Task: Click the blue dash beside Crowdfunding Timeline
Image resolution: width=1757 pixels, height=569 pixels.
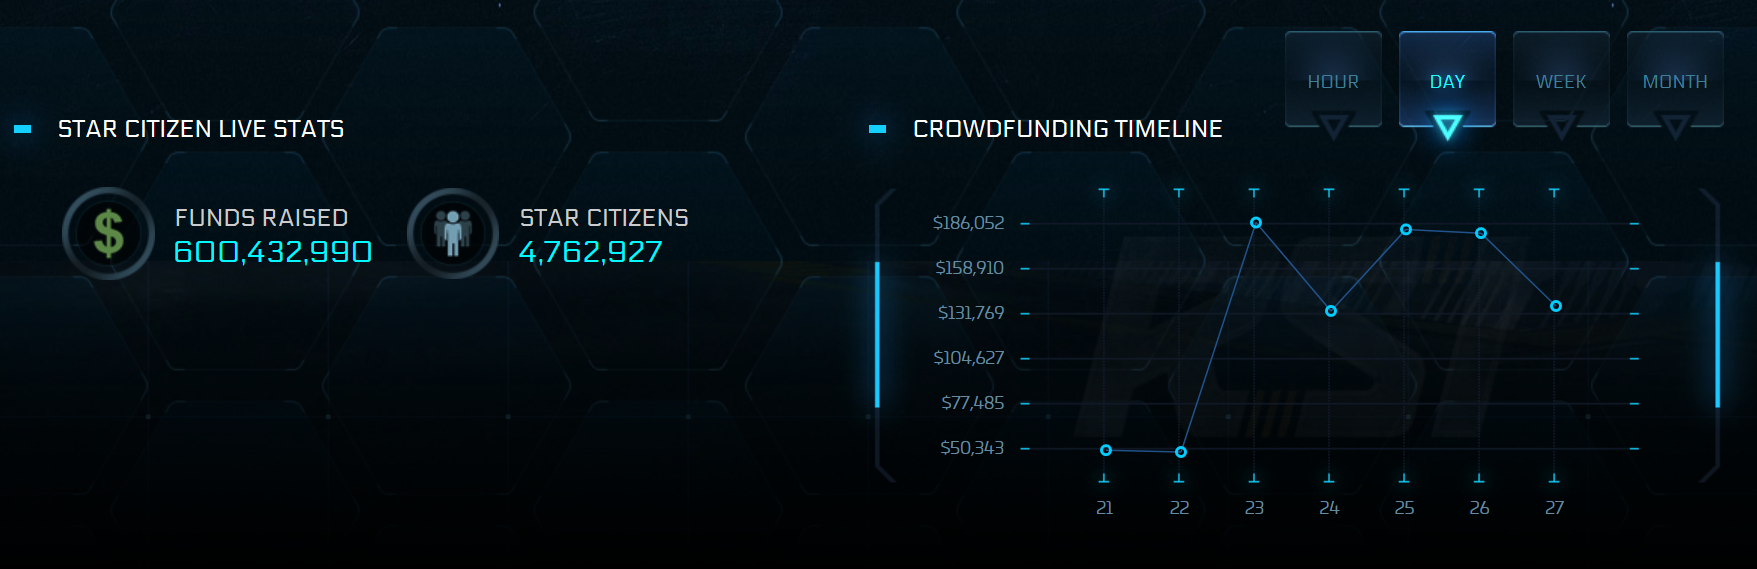Action: [x=878, y=129]
